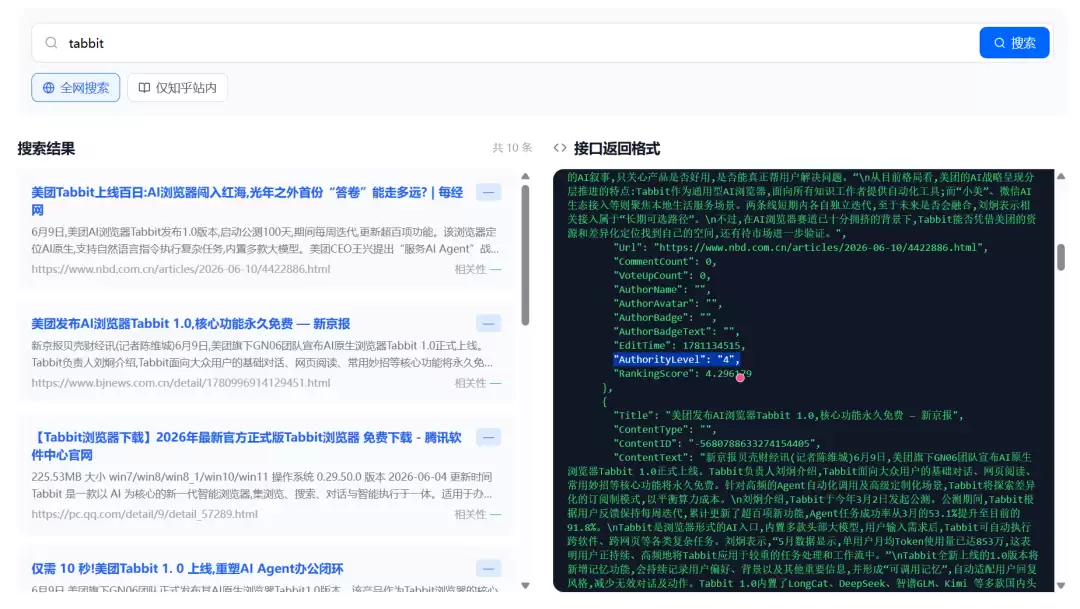Click the "VoteUpCount": 0 line
Viewport: 1080px width, 609px height.
pos(662,275)
